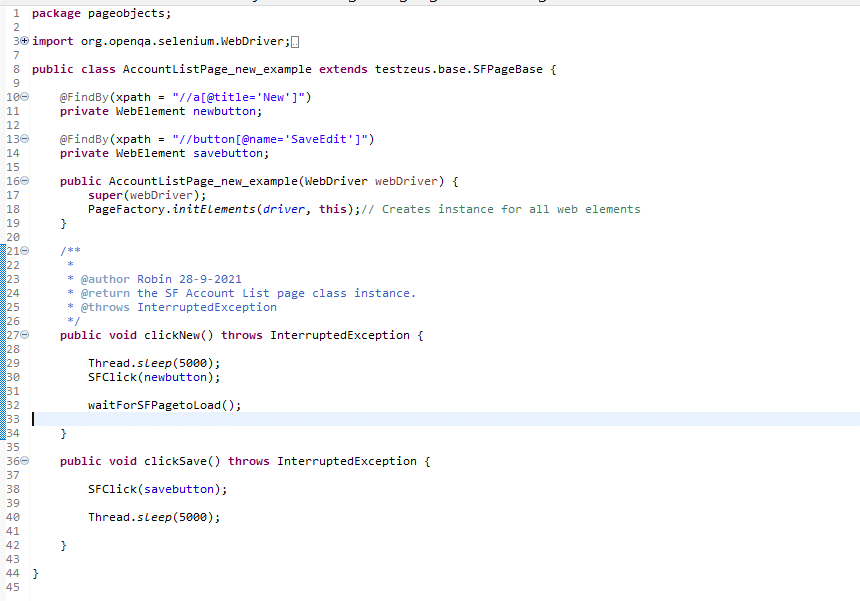This screenshot has height=601, width=860.
Task: Click SFClick(newbutton) on line 30
Action: click(154, 377)
